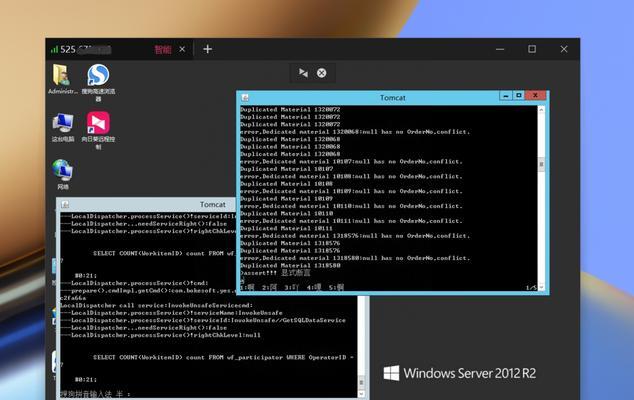
Task: Click the rear Tomcat scrollbar down arrow
Action: (361, 394)
